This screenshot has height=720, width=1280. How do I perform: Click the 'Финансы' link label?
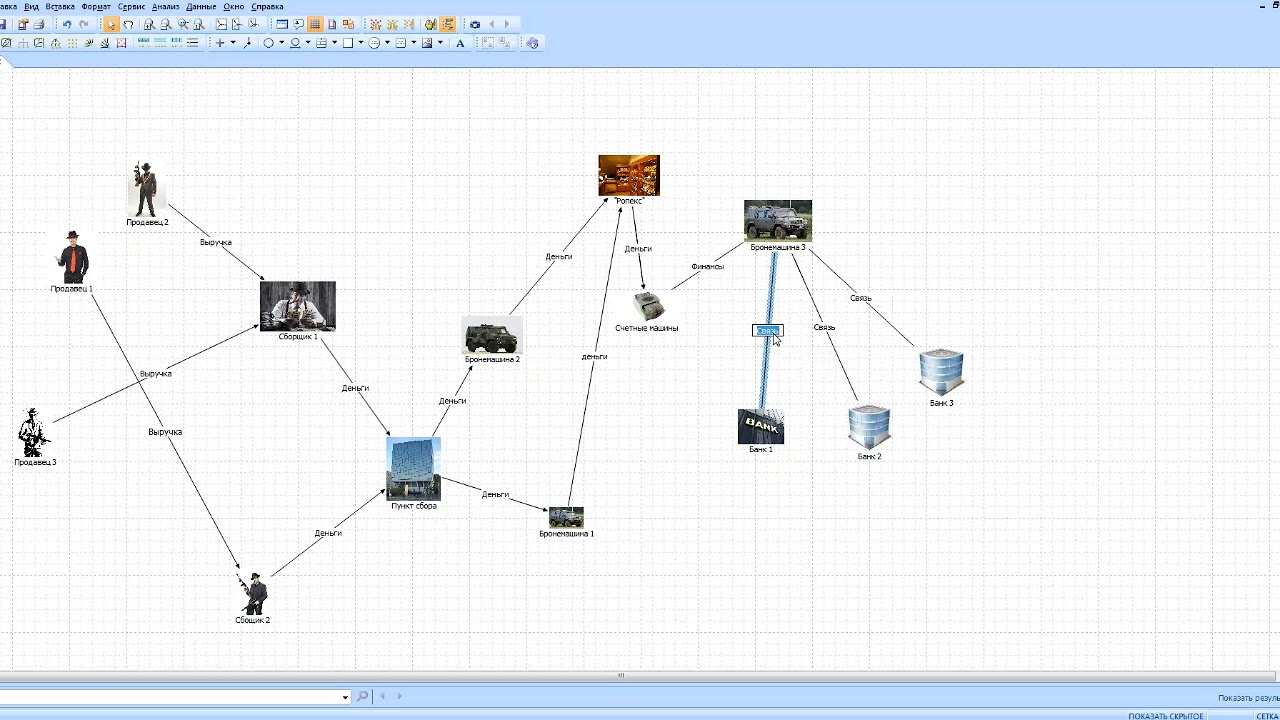click(707, 267)
